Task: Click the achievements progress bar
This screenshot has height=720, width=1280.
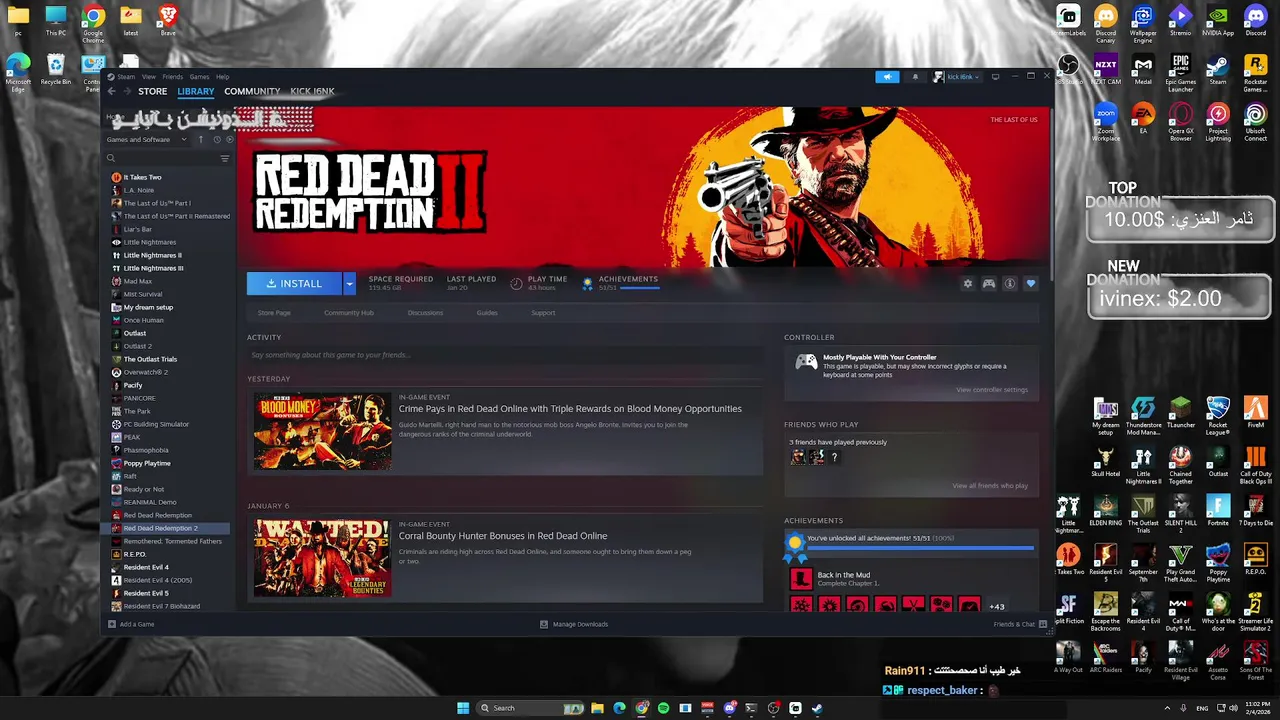Action: (921, 548)
